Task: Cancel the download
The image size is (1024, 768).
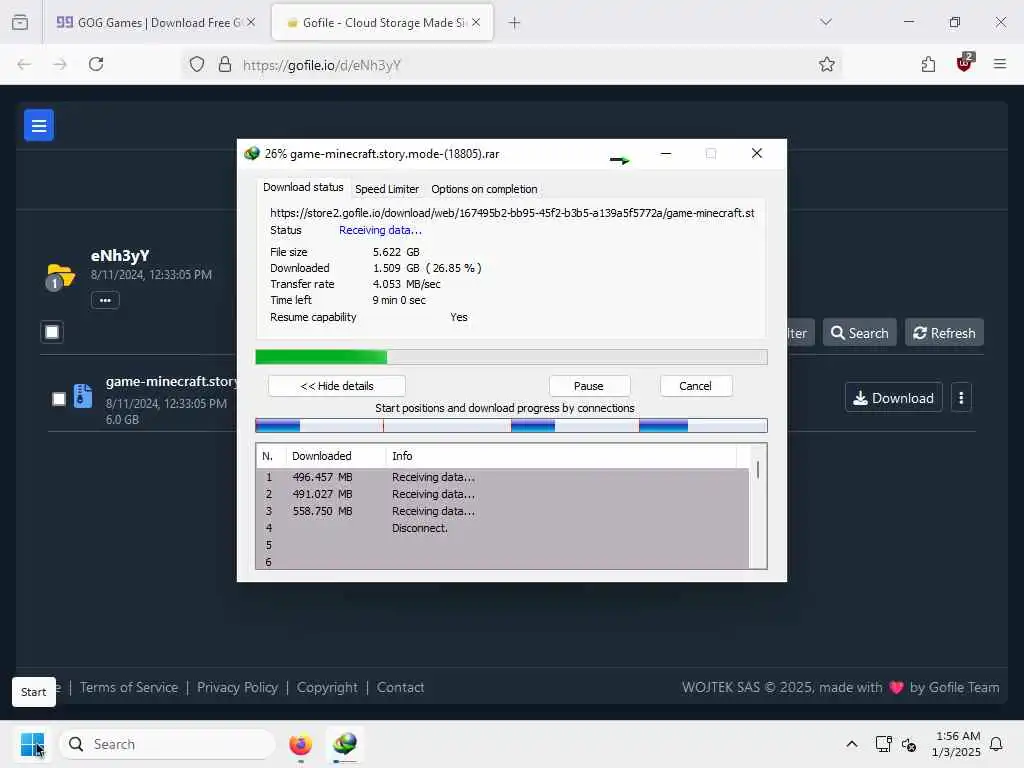Action: coord(695,386)
